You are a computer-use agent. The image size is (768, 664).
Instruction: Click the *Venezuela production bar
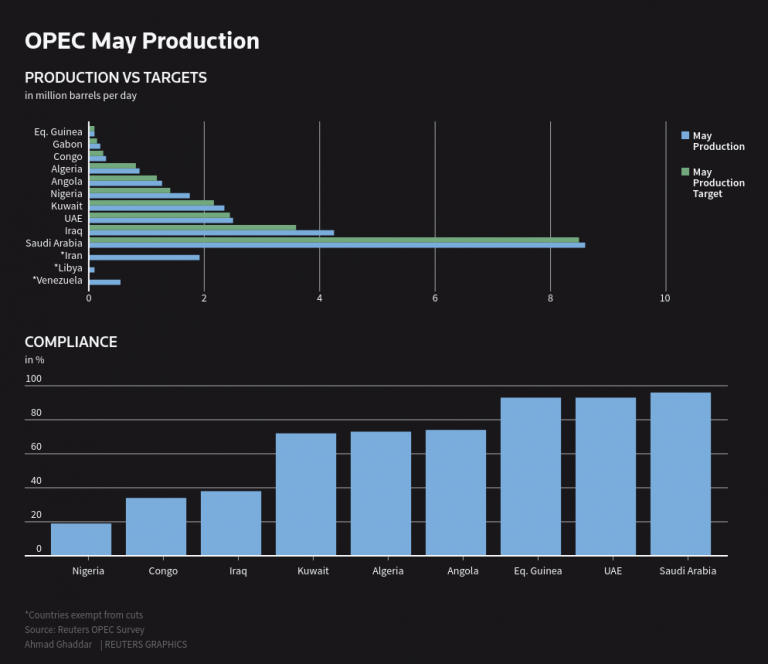click(105, 282)
